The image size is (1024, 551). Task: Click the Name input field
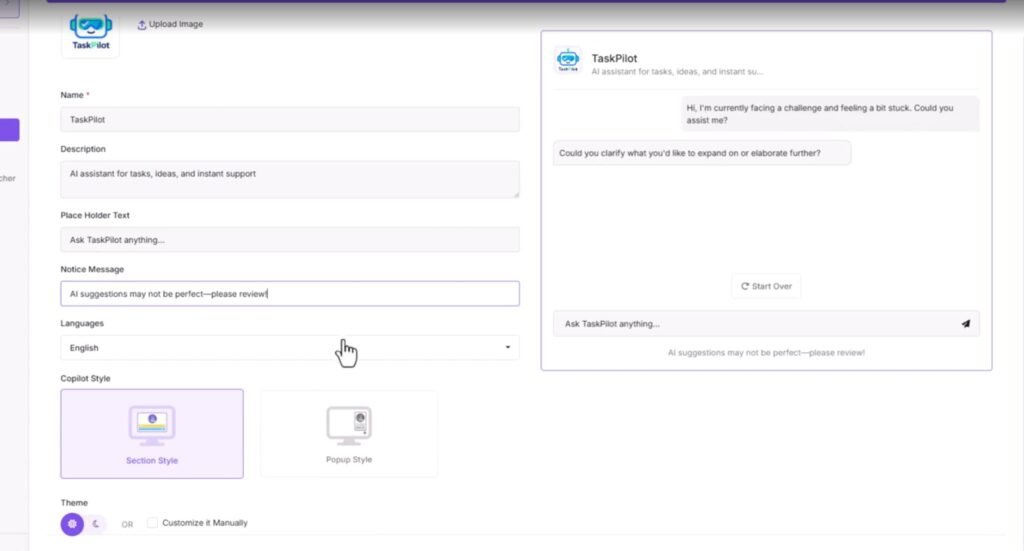(289, 119)
